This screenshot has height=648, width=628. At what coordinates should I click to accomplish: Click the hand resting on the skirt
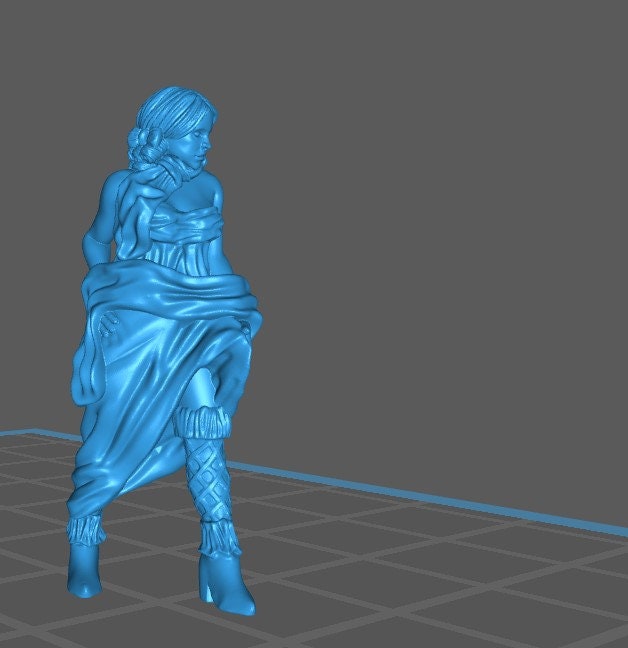(x=117, y=322)
